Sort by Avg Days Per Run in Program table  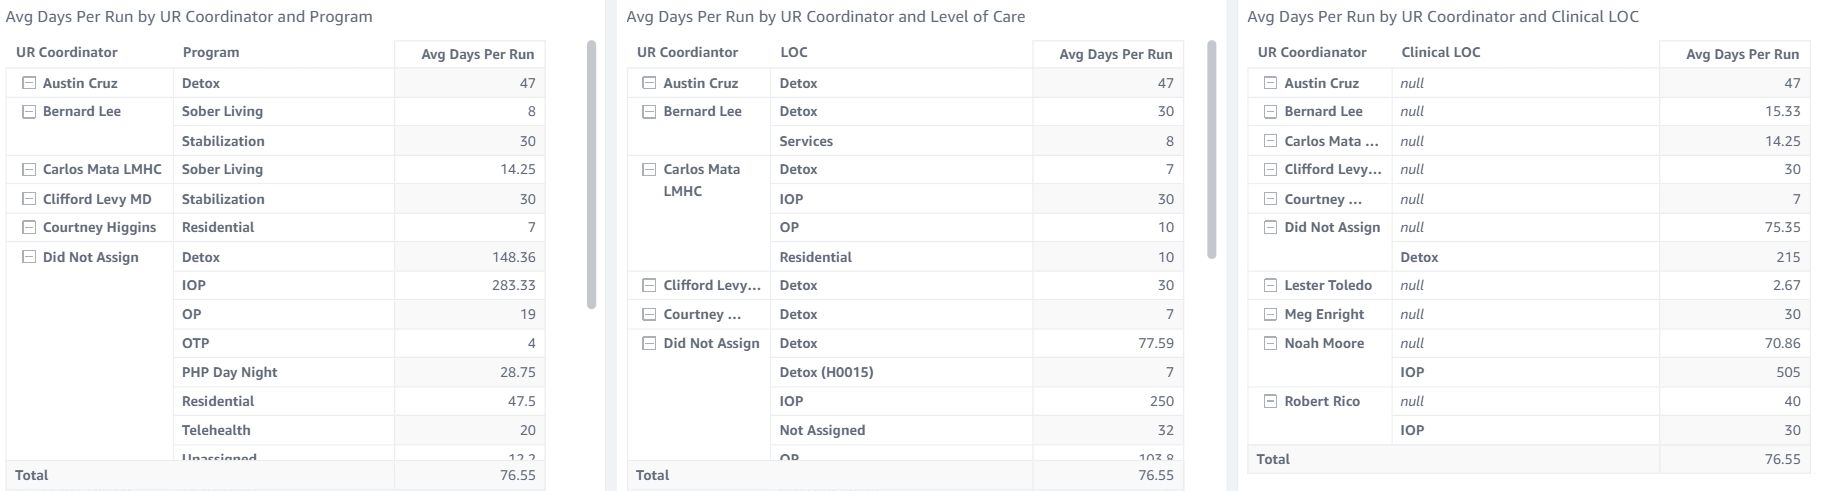pyautogui.click(x=477, y=54)
